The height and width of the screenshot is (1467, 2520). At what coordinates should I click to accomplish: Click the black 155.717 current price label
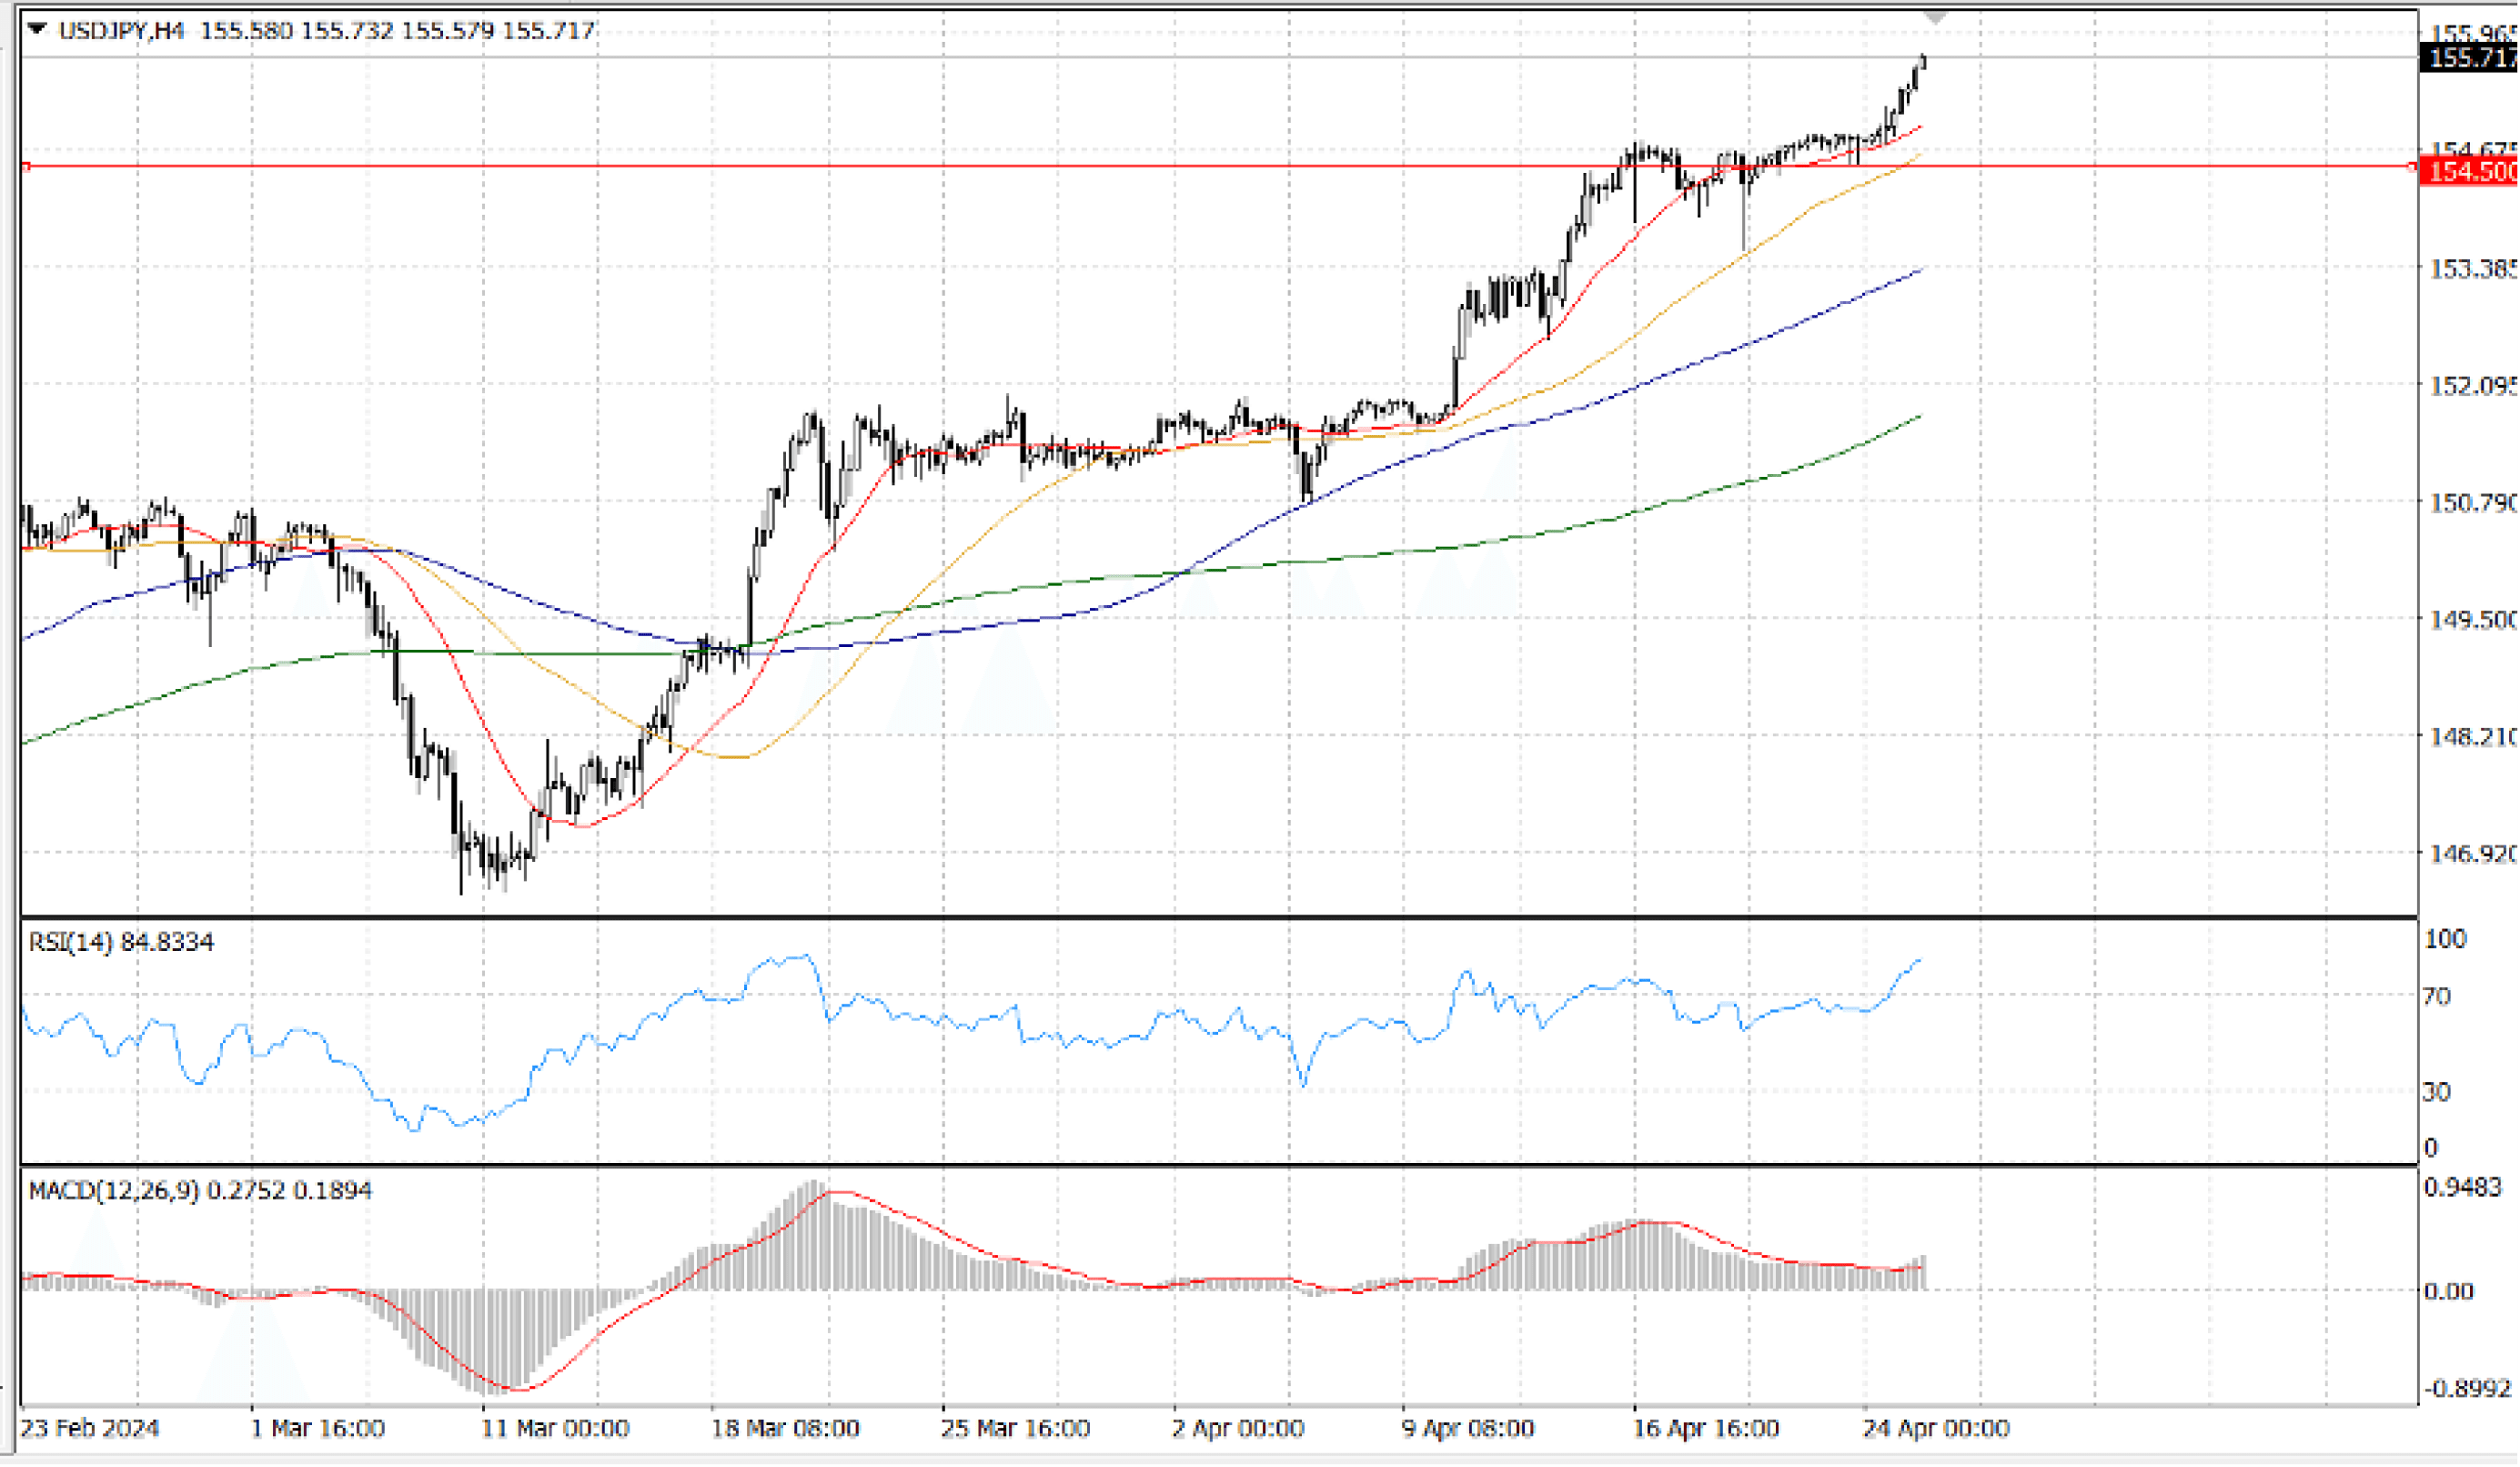2470,58
